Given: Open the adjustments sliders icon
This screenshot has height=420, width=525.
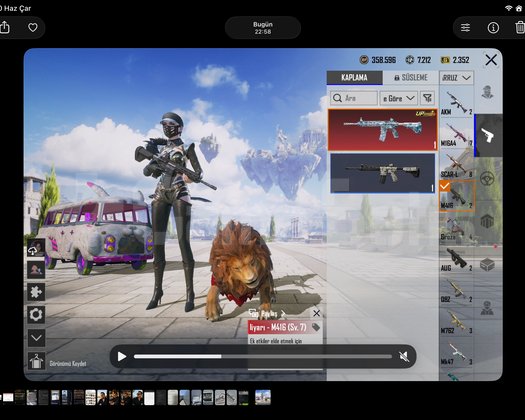Looking at the screenshot, I should pyautogui.click(x=465, y=27).
